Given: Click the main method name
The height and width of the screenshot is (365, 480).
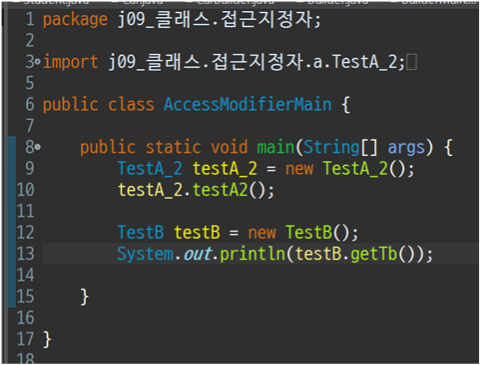Looking at the screenshot, I should pyautogui.click(x=276, y=147).
